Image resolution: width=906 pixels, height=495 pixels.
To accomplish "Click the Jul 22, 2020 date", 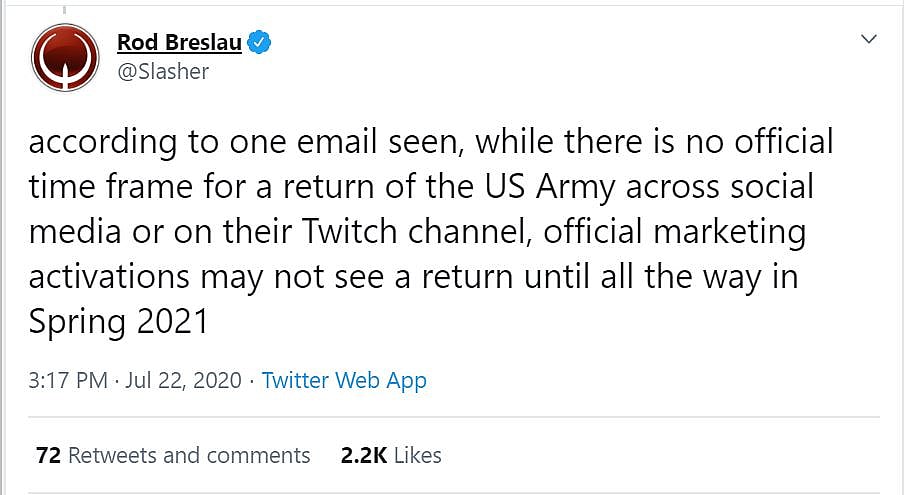I will [x=185, y=381].
